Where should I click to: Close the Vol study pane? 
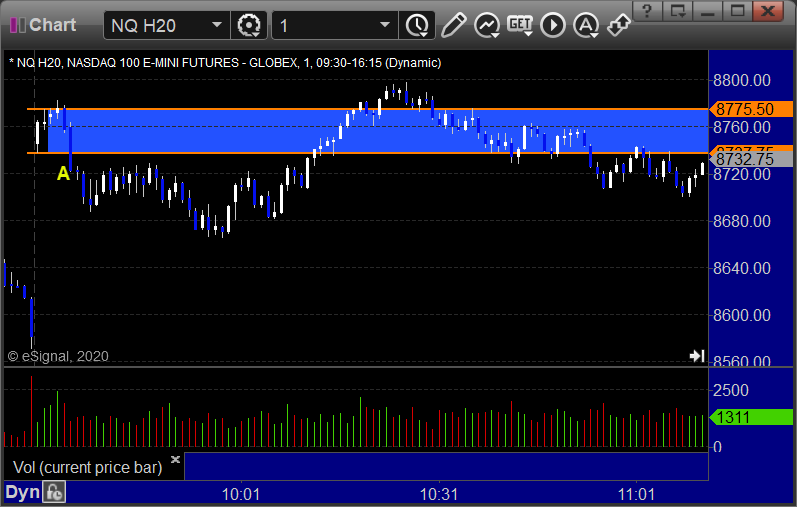(x=175, y=459)
